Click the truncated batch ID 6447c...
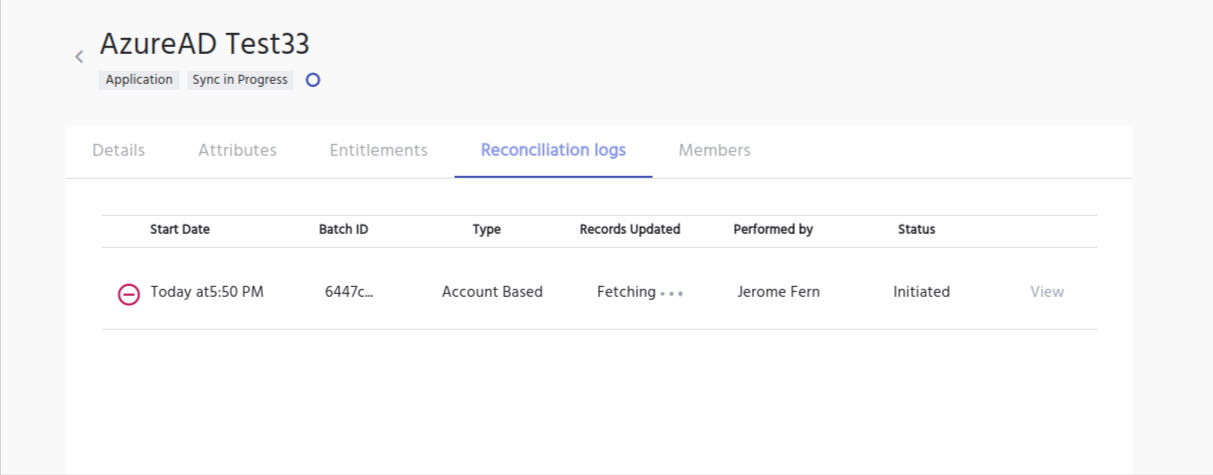 pyautogui.click(x=348, y=292)
